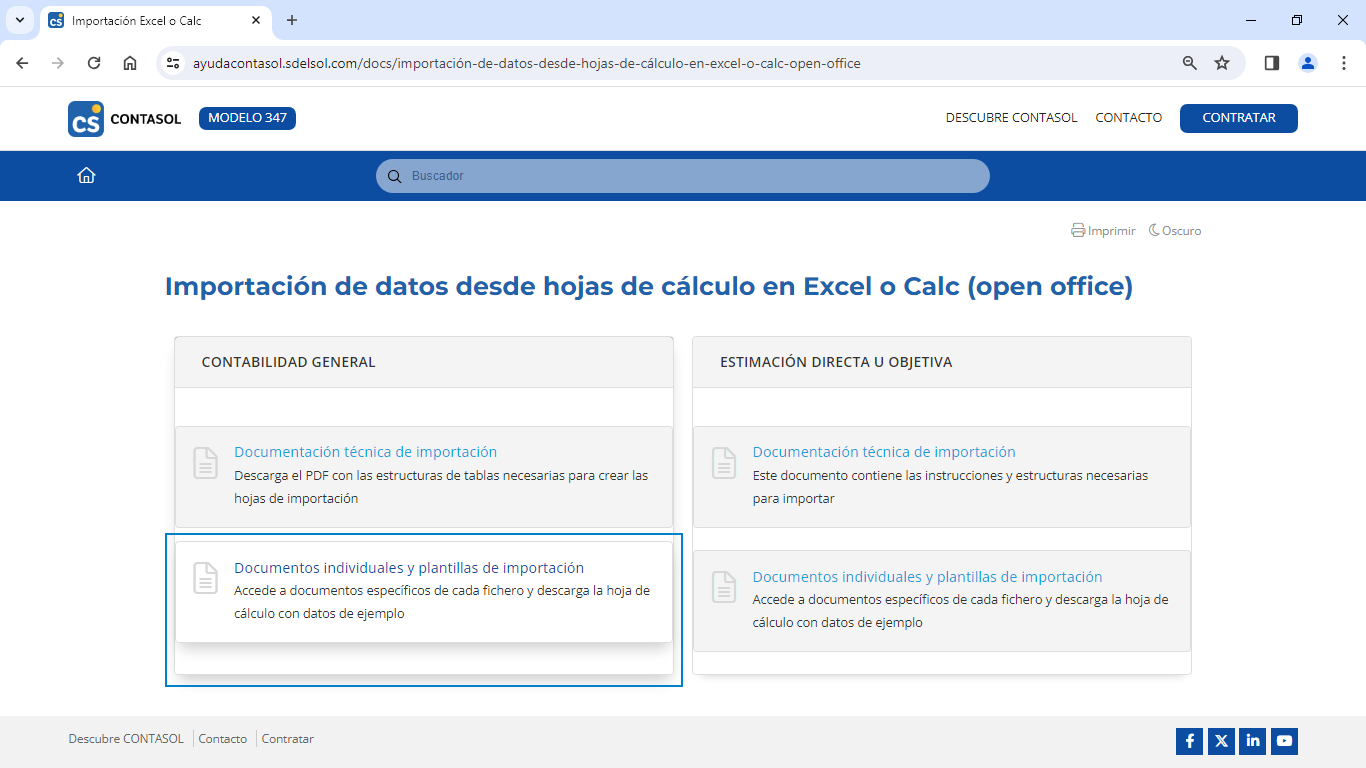Image resolution: width=1366 pixels, height=768 pixels.
Task: Close the Importación Excel o Calc tab
Action: click(256, 20)
